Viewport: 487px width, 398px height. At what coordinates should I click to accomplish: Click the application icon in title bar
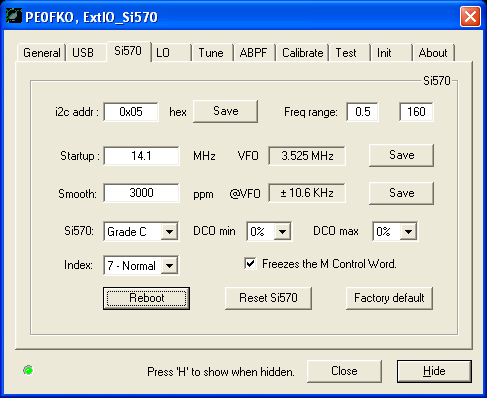tap(14, 16)
